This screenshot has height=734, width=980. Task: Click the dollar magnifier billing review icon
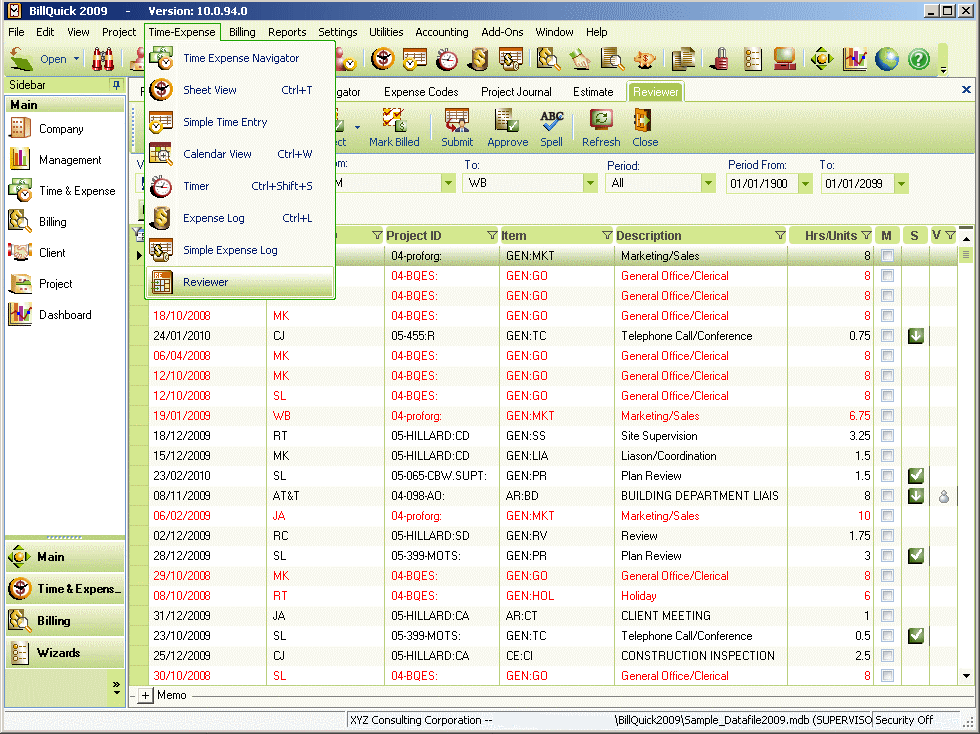(x=548, y=59)
